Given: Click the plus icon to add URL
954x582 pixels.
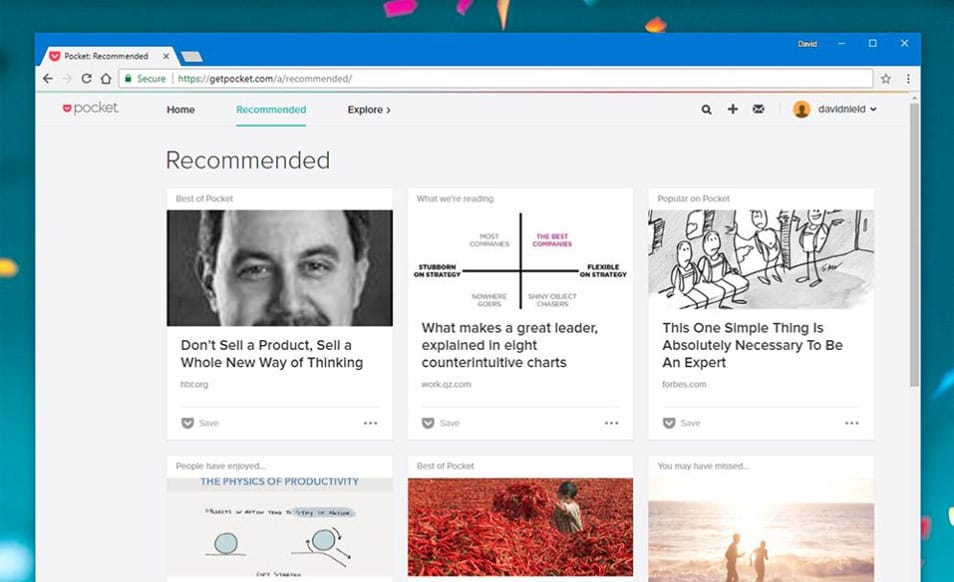Looking at the screenshot, I should 732,109.
